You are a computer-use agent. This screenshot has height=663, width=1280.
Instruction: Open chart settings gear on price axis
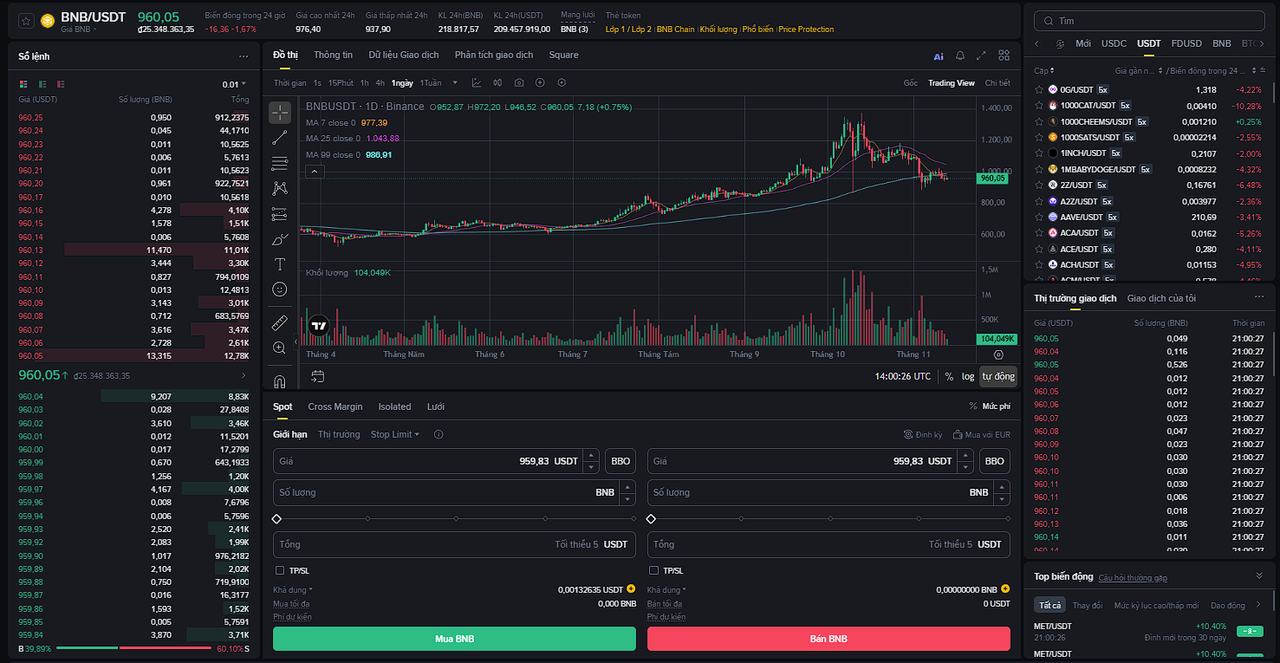click(998, 354)
